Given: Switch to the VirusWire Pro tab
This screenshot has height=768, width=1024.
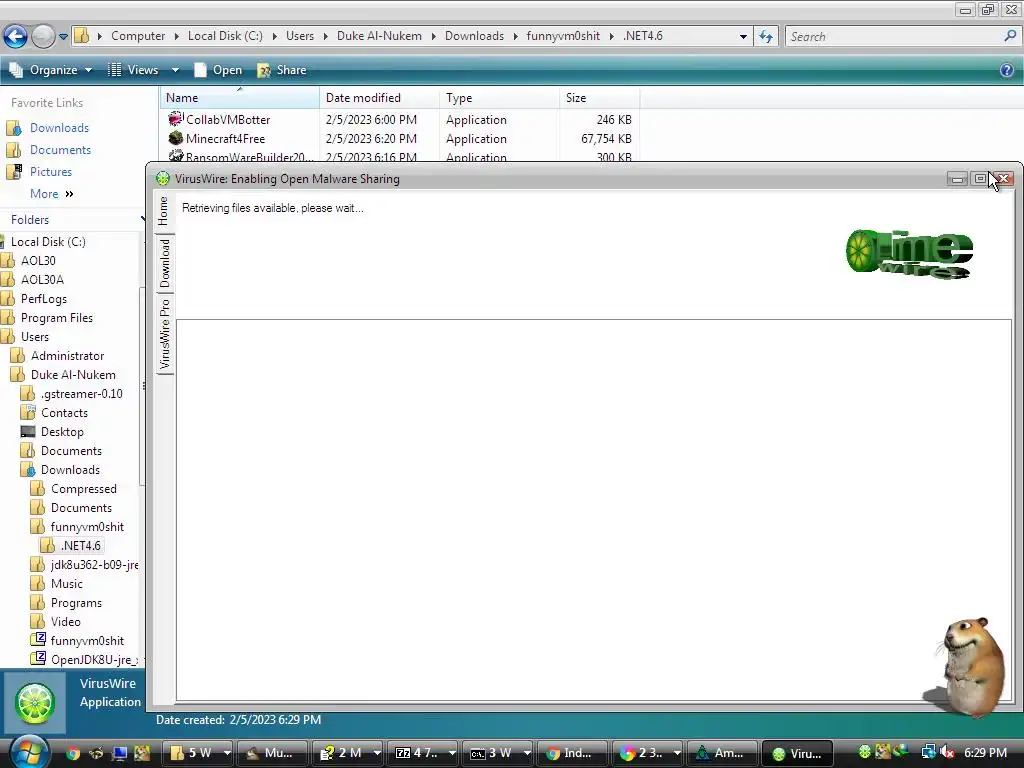Looking at the screenshot, I should click(165, 334).
